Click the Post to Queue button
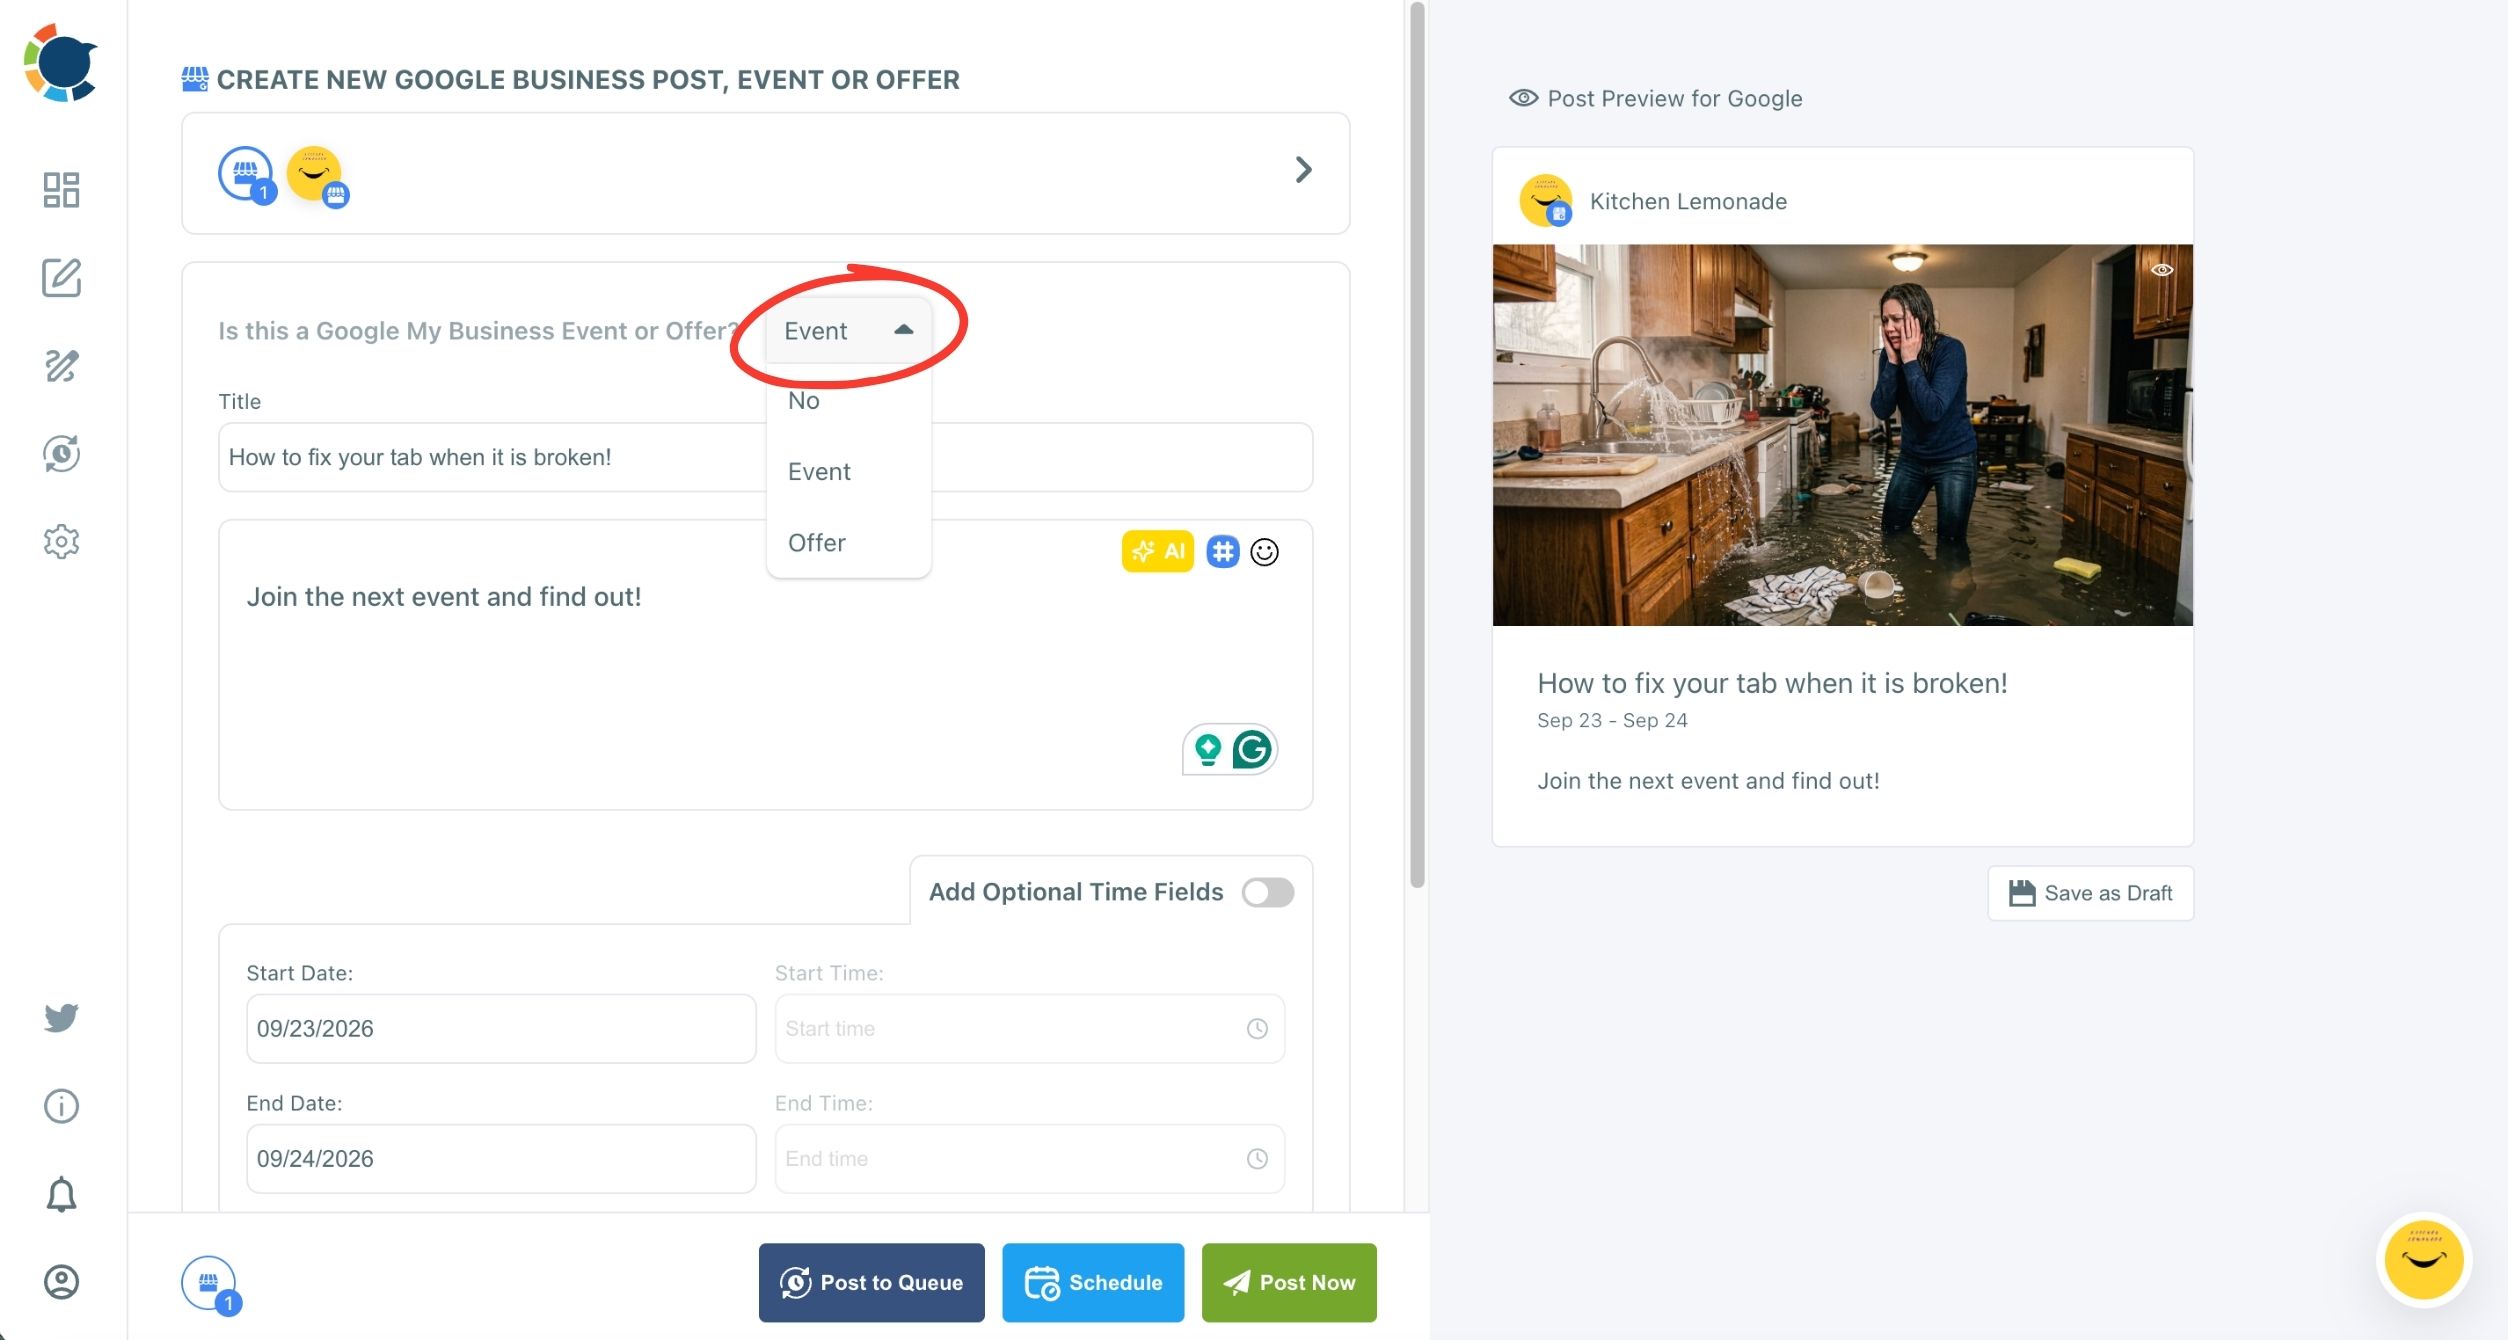 tap(871, 1283)
